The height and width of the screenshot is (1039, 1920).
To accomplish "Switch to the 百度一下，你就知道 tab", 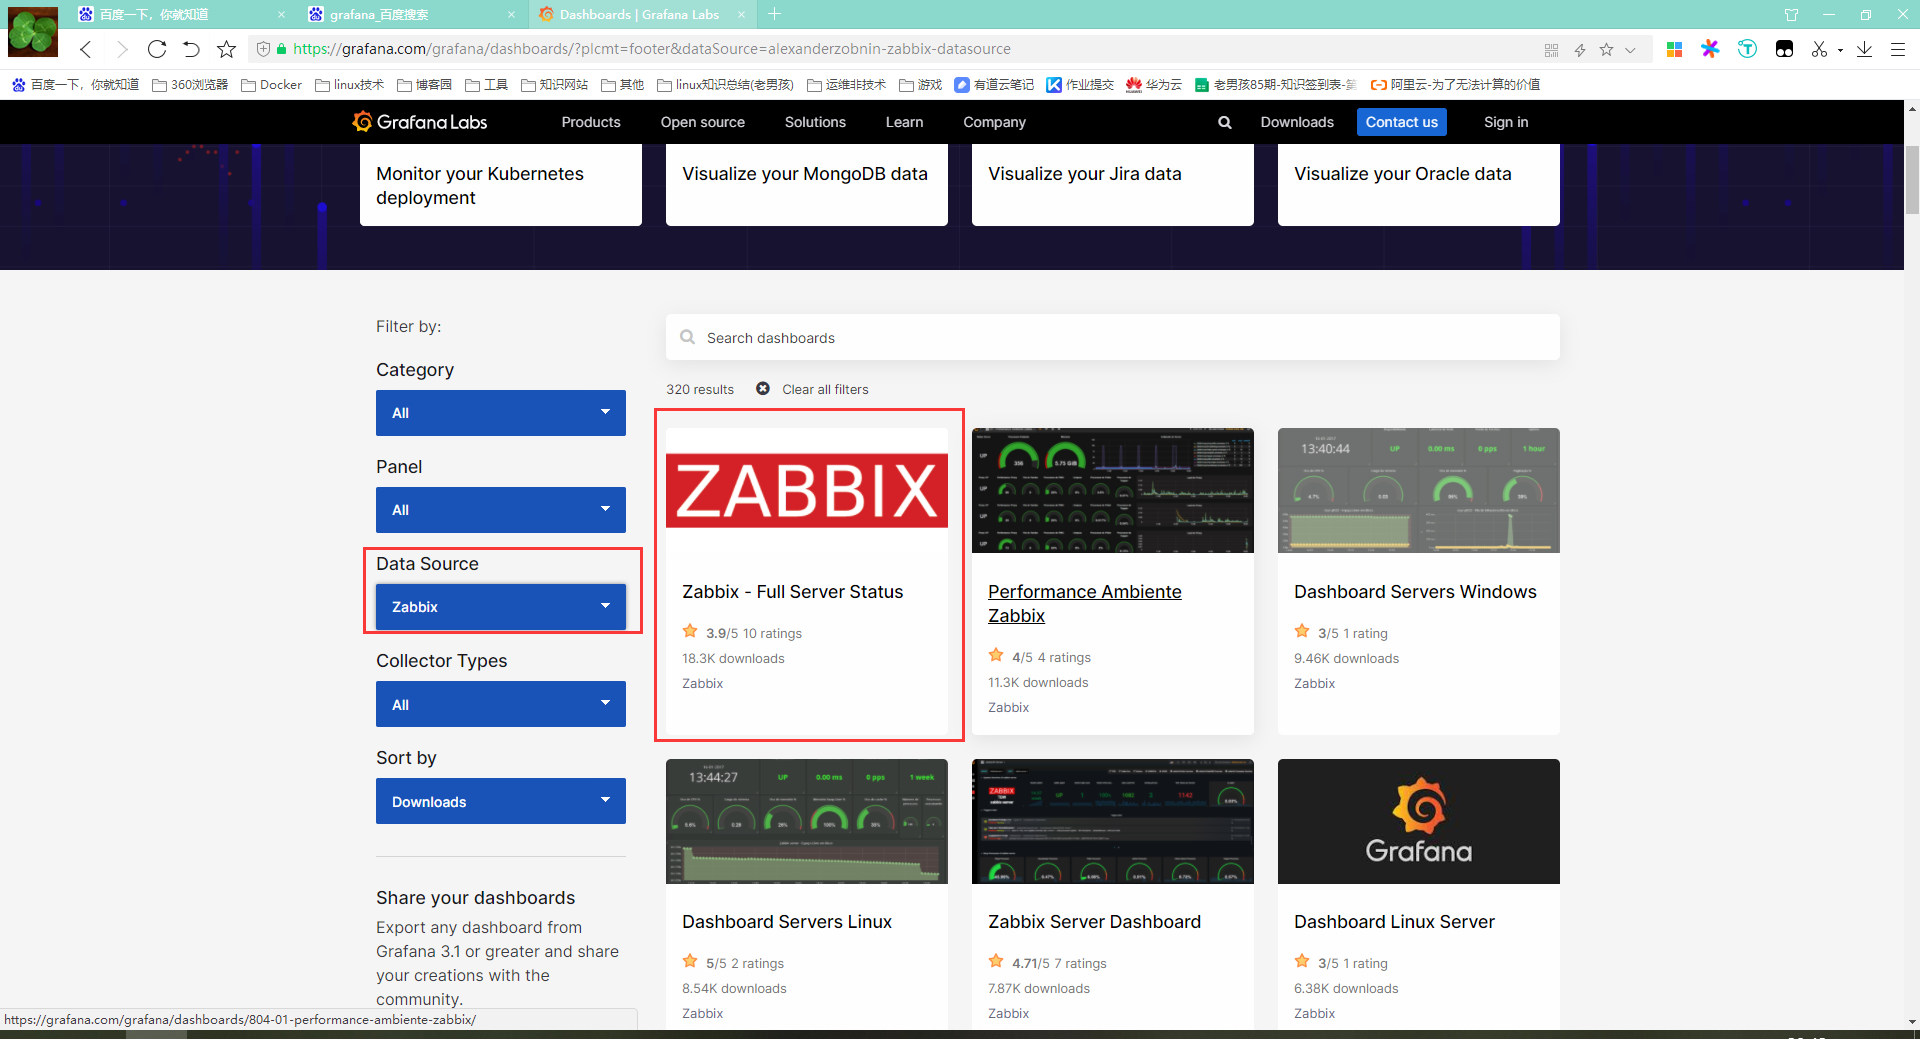I will click(x=183, y=14).
